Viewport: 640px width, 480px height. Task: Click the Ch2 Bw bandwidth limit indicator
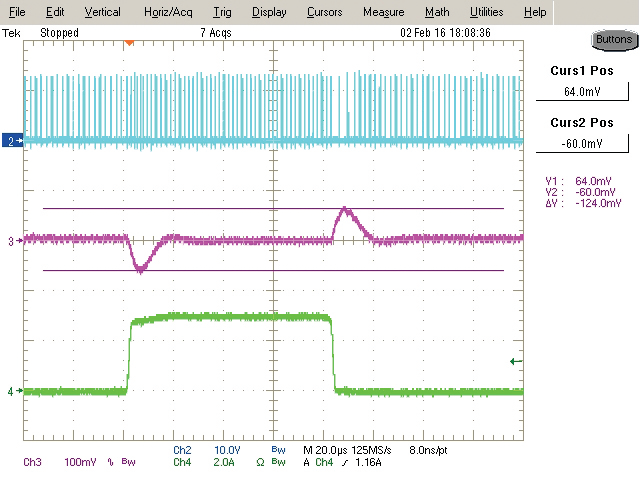coord(278,450)
